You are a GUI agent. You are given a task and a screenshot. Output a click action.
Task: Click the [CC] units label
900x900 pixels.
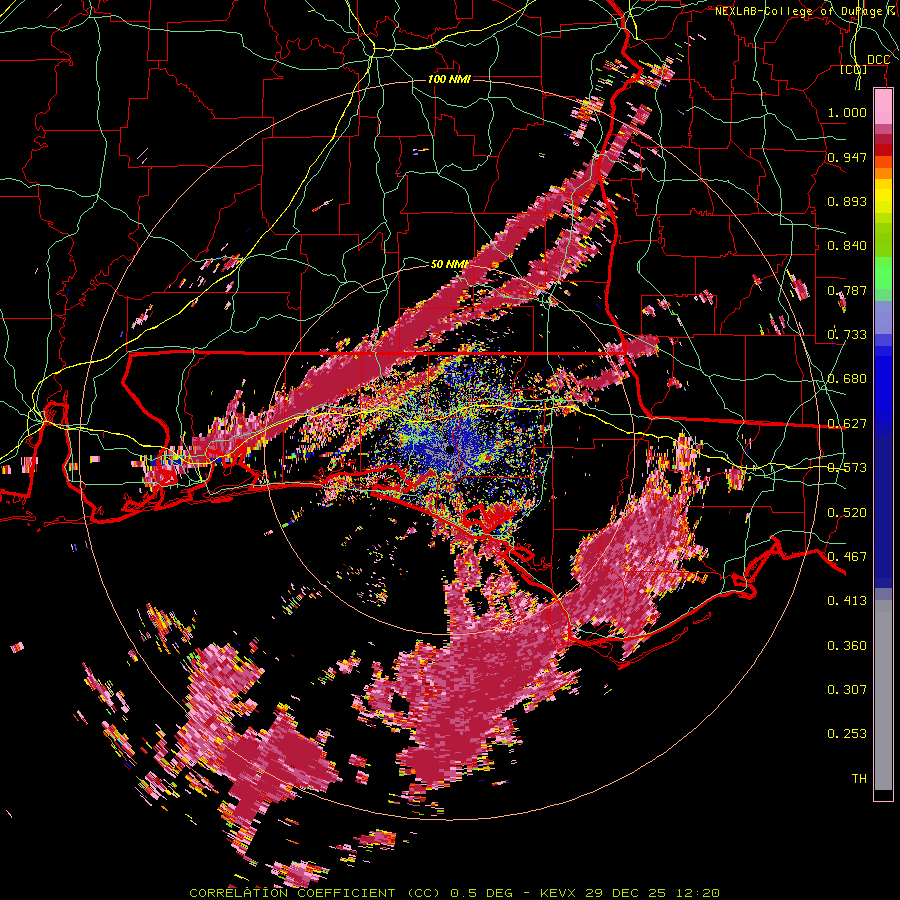pos(853,69)
